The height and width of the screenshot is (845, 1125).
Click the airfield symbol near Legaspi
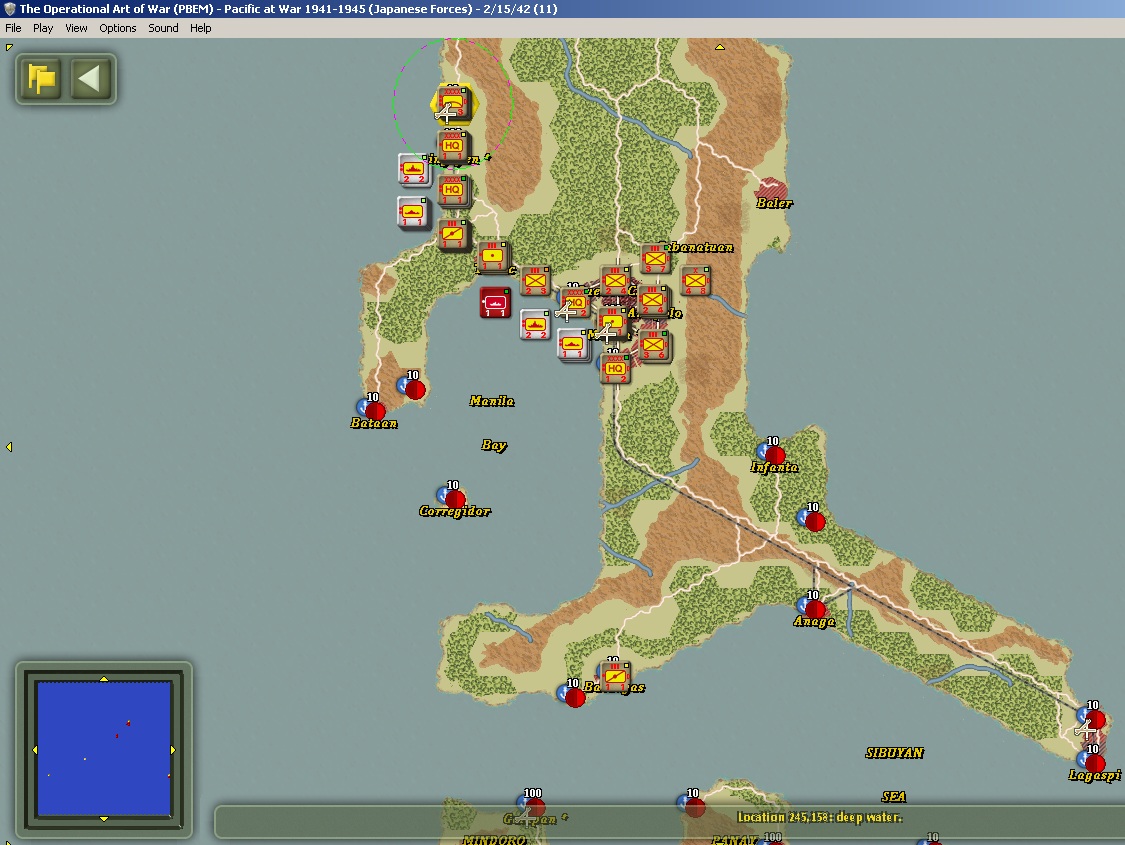[1085, 730]
